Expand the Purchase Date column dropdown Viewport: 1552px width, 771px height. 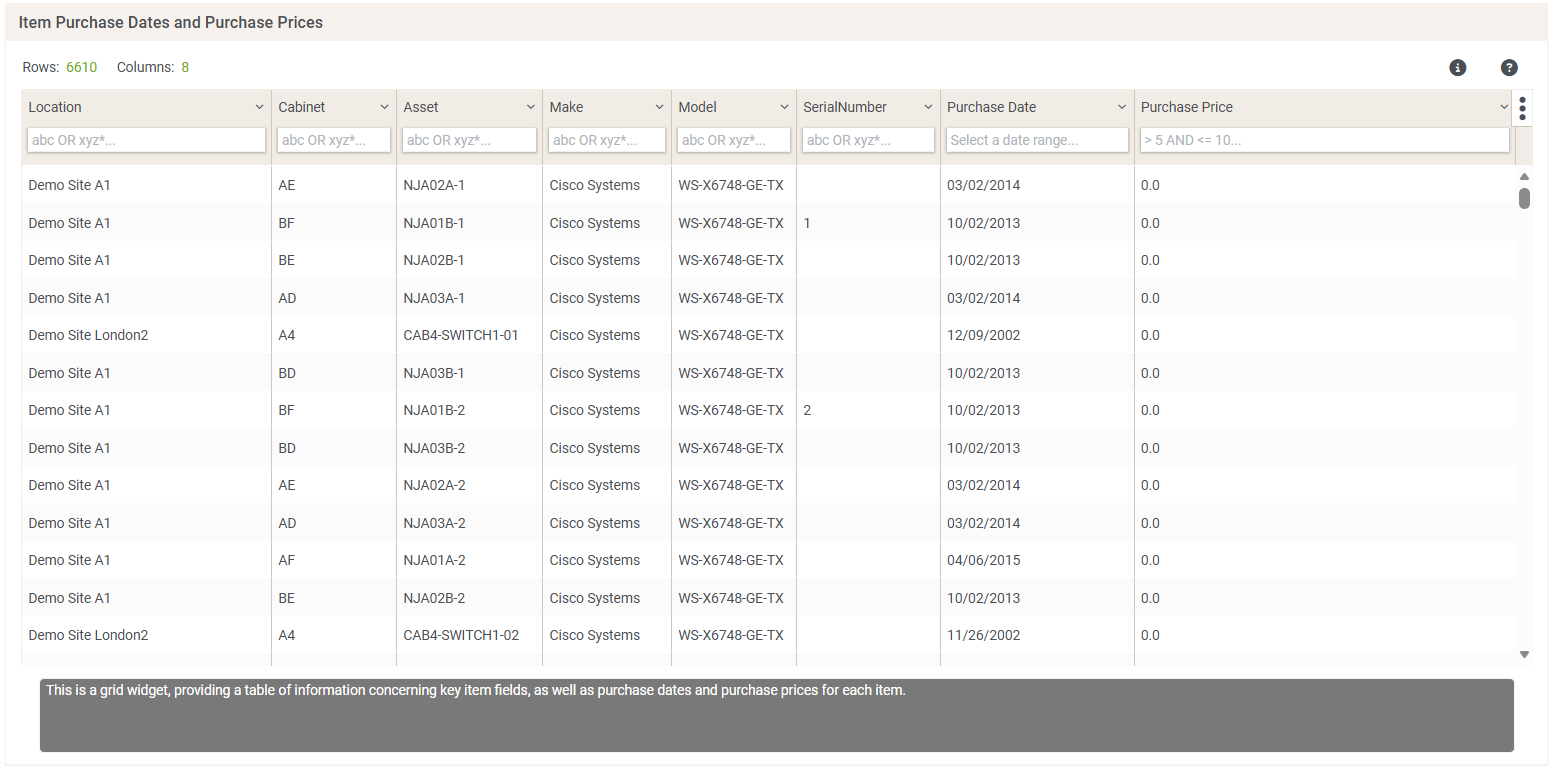(1122, 107)
